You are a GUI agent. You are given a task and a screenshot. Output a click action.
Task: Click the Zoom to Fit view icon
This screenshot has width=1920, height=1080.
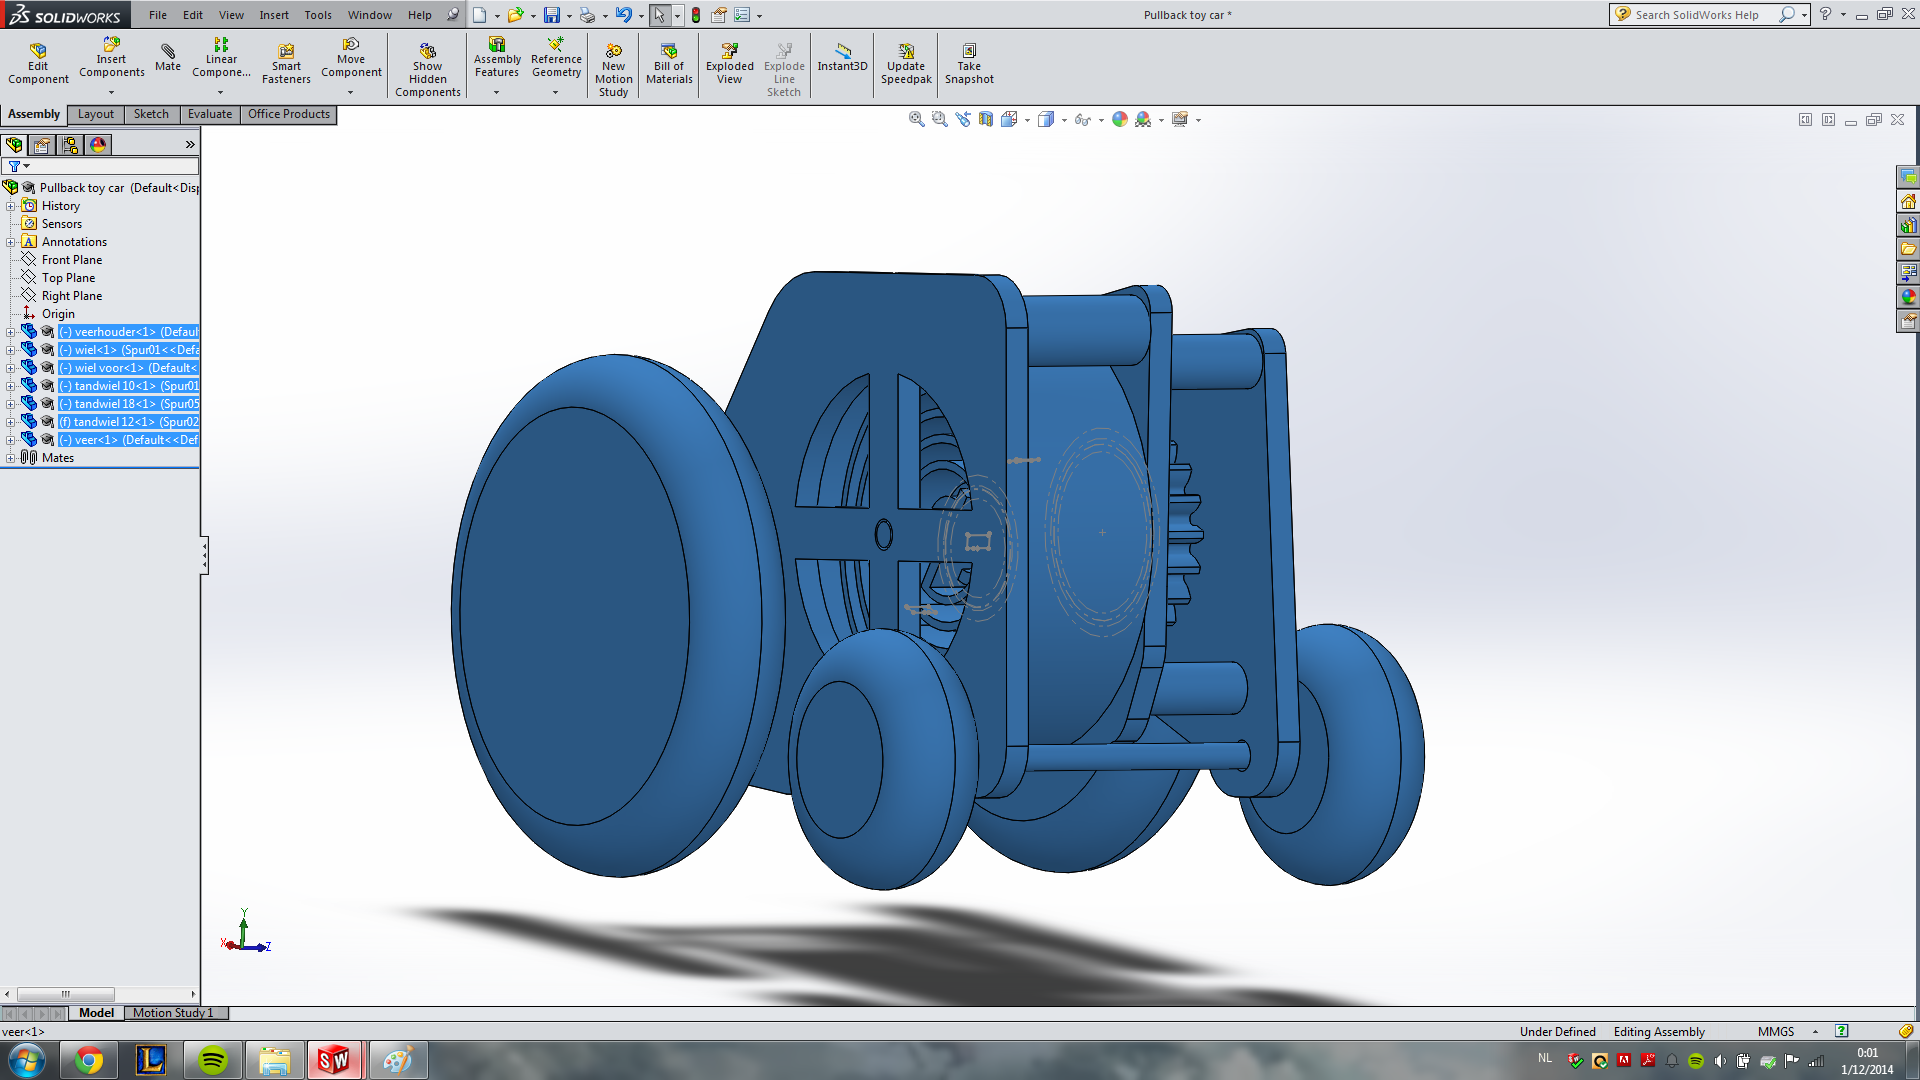pos(915,119)
